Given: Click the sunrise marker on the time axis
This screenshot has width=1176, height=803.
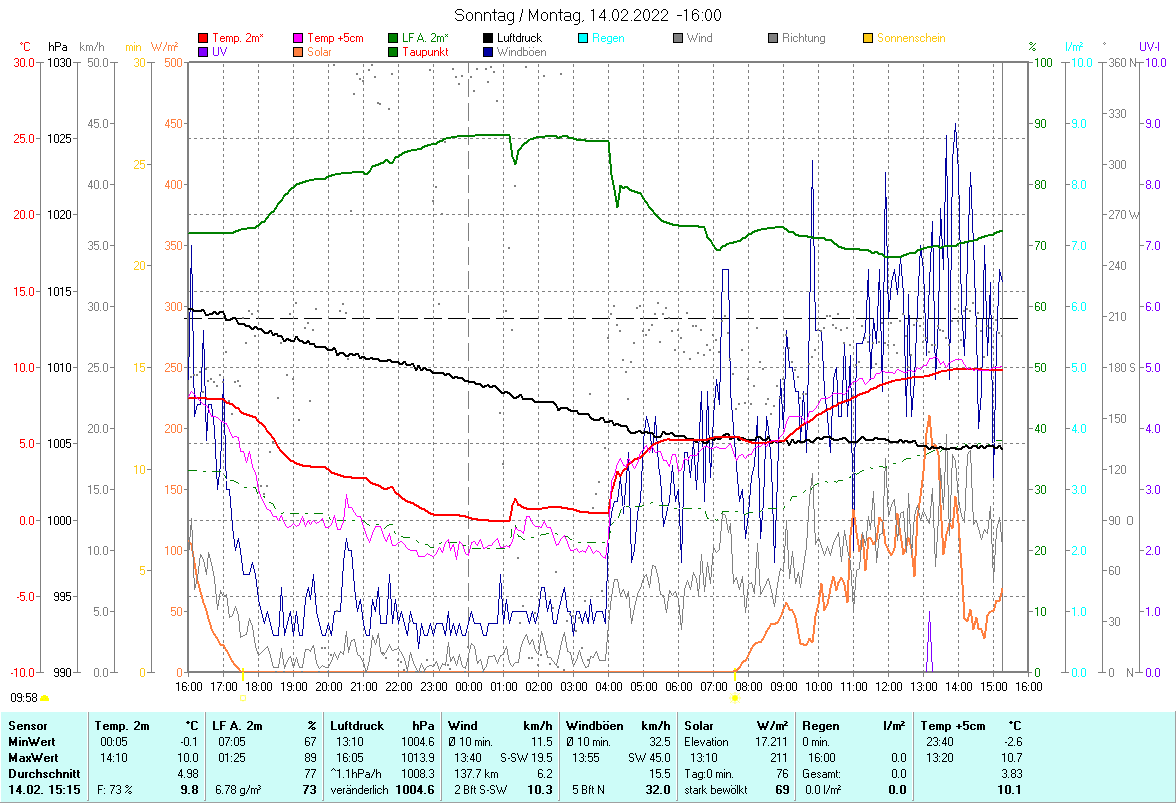Looking at the screenshot, I should 734,697.
